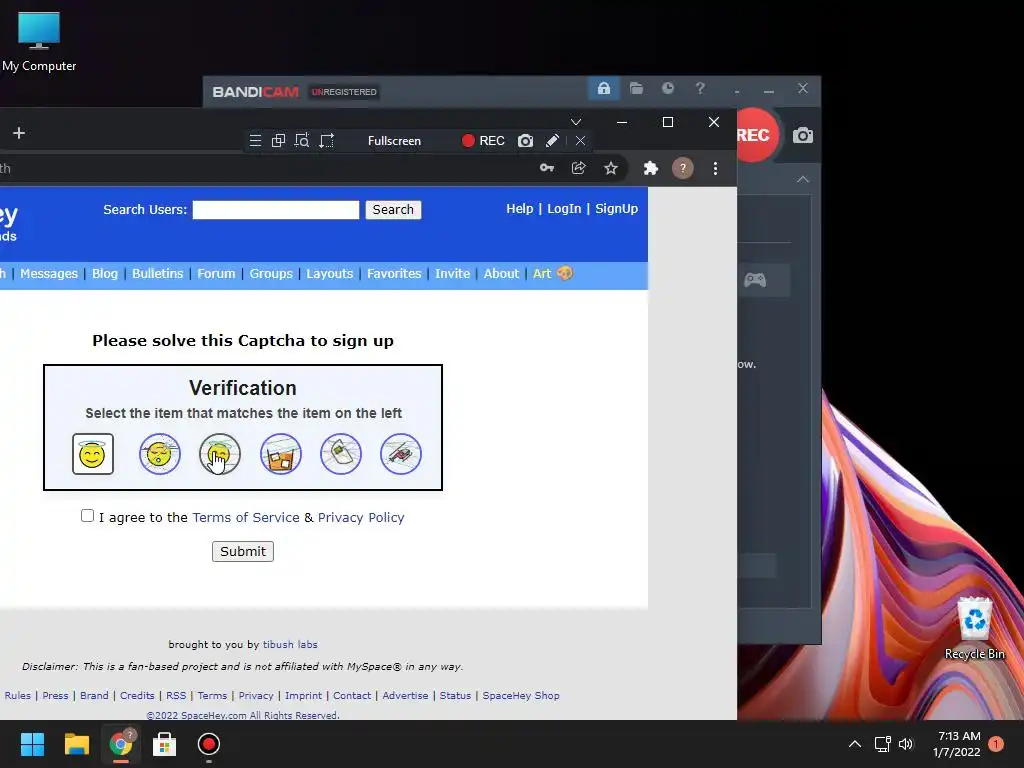Collapse Bandicam panel with up chevron
The image size is (1024, 768).
803,180
